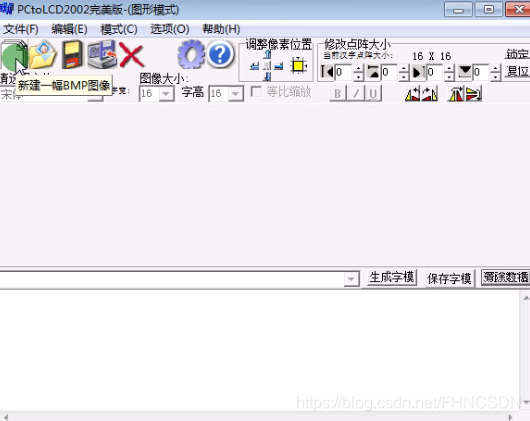This screenshot has width=530, height=421.
Task: Decrease the right-edge spinner value
Action: [449, 76]
